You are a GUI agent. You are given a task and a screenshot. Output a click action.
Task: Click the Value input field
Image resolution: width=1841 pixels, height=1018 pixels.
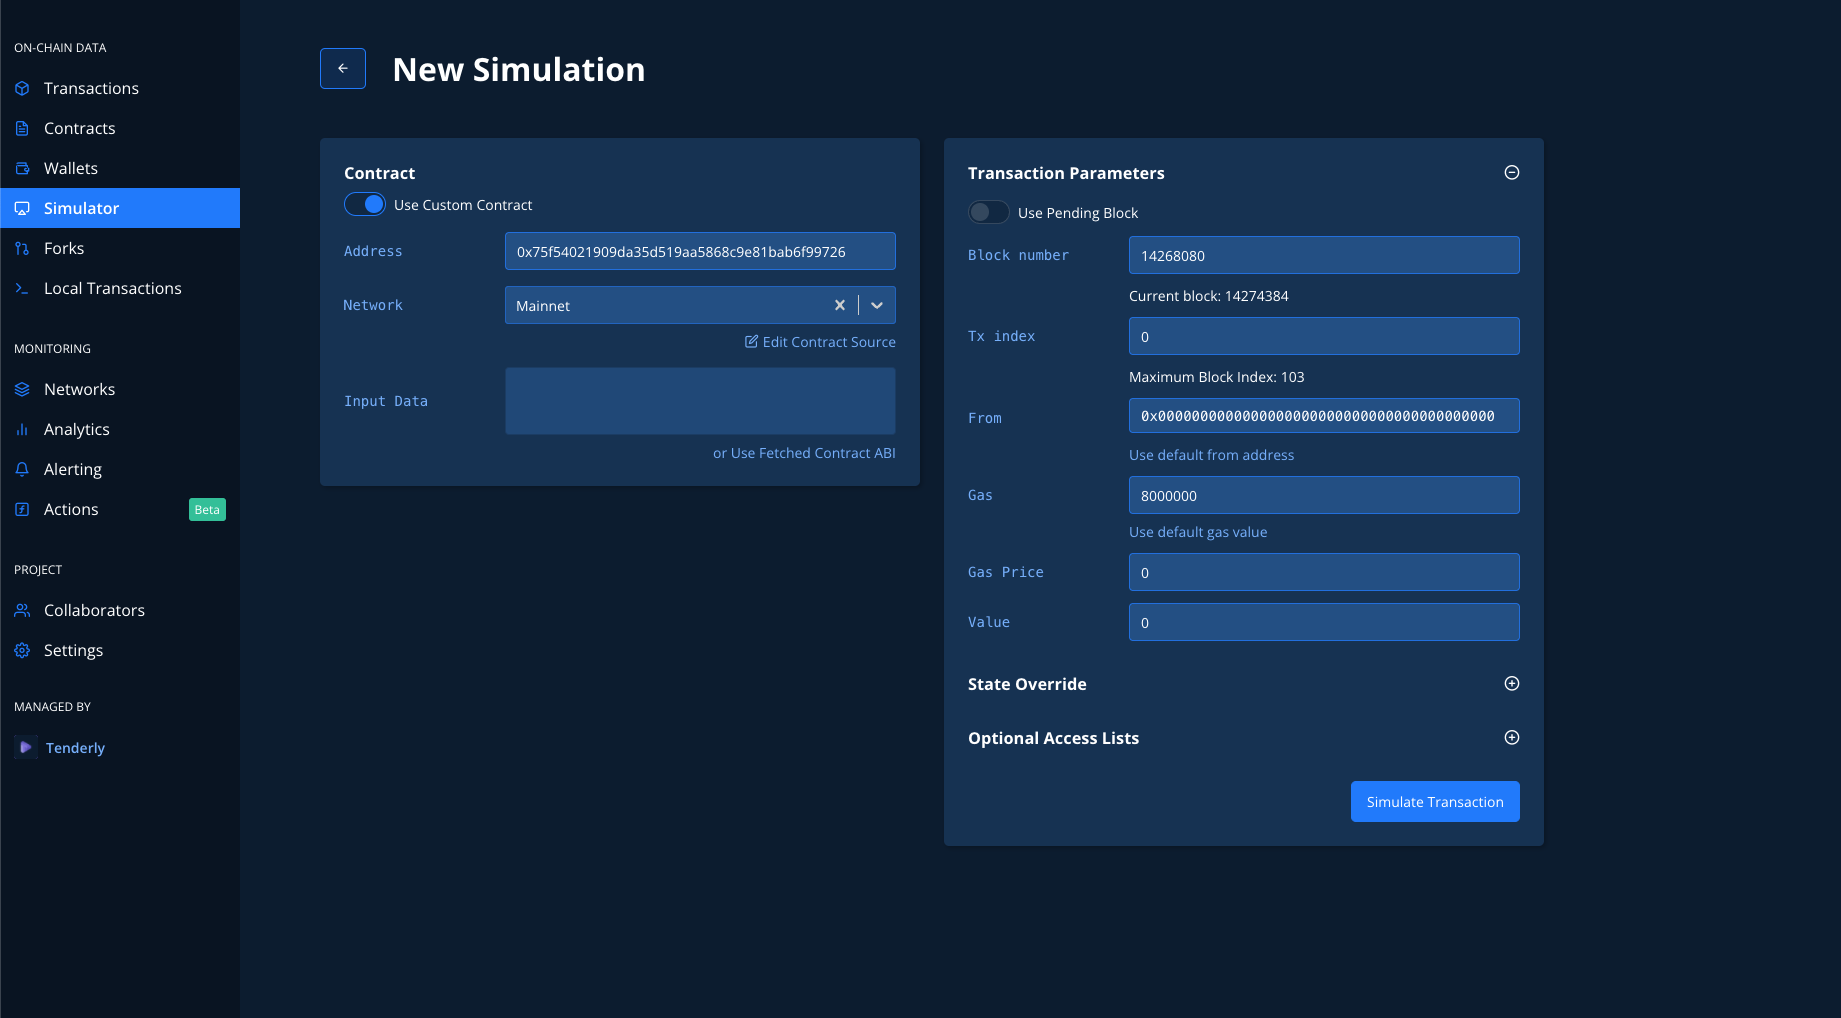pos(1324,623)
